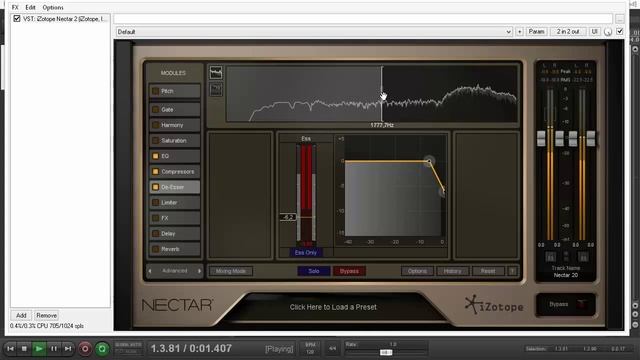Stop playback in transport bar
The image size is (640, 360).
(24, 349)
